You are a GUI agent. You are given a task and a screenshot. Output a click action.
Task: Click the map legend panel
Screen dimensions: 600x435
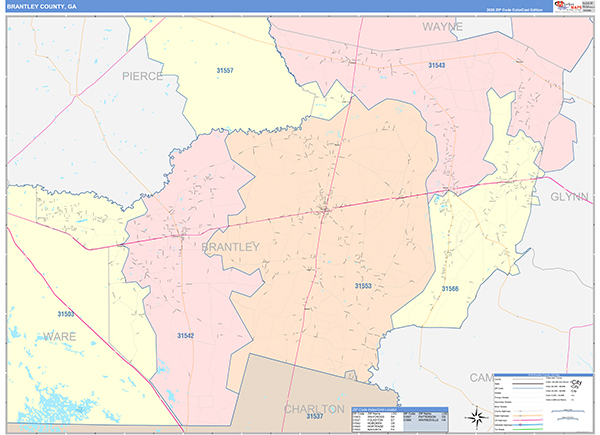543,404
